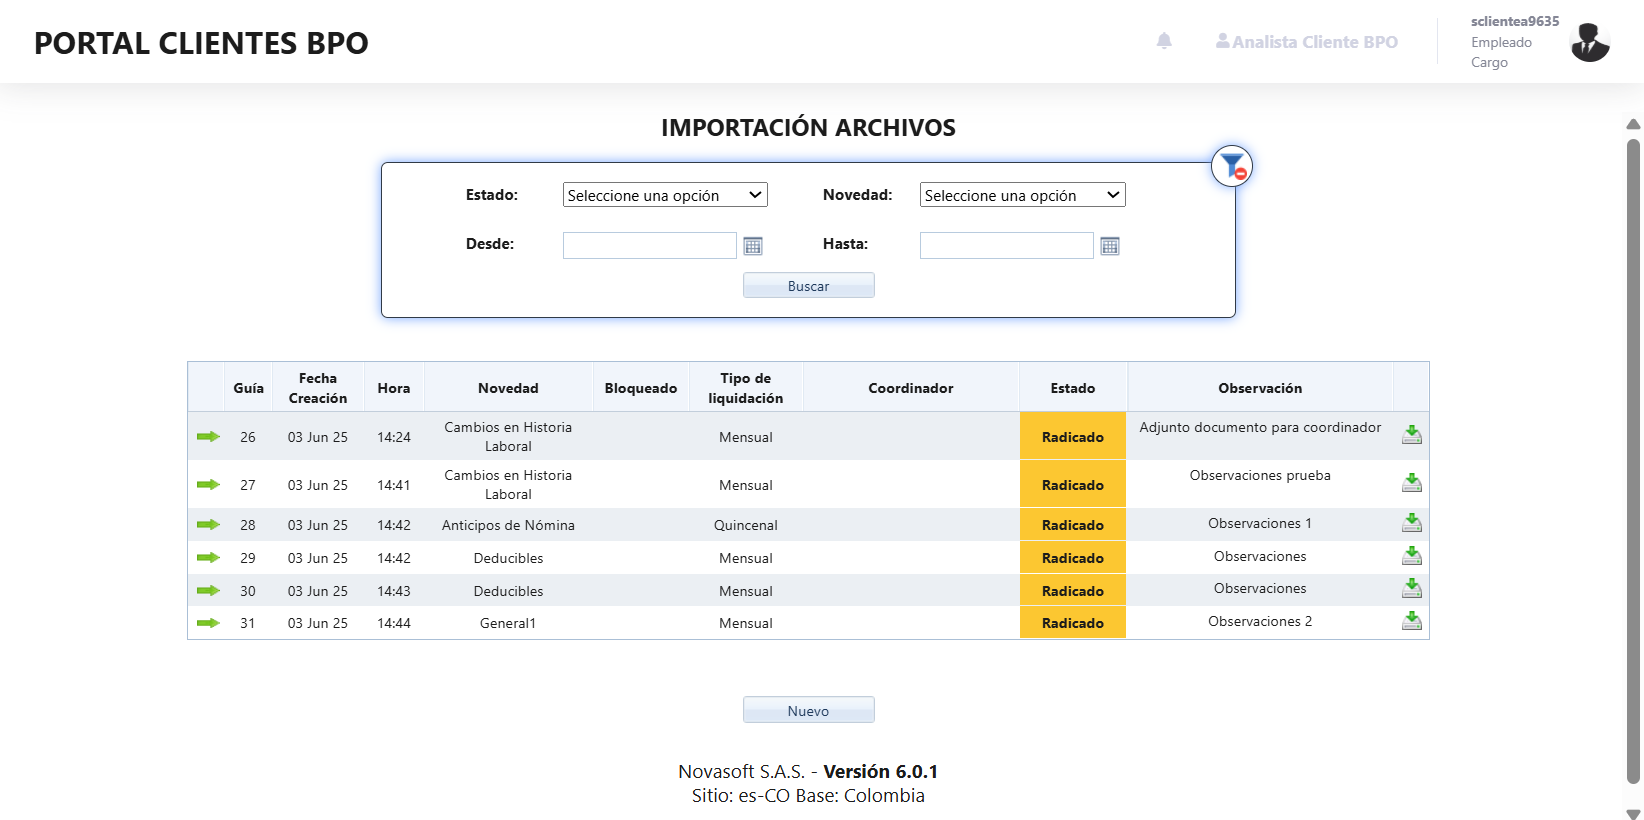Click the person icon beside Analista Cliente BPO
Image resolution: width=1644 pixels, height=820 pixels.
click(1223, 41)
